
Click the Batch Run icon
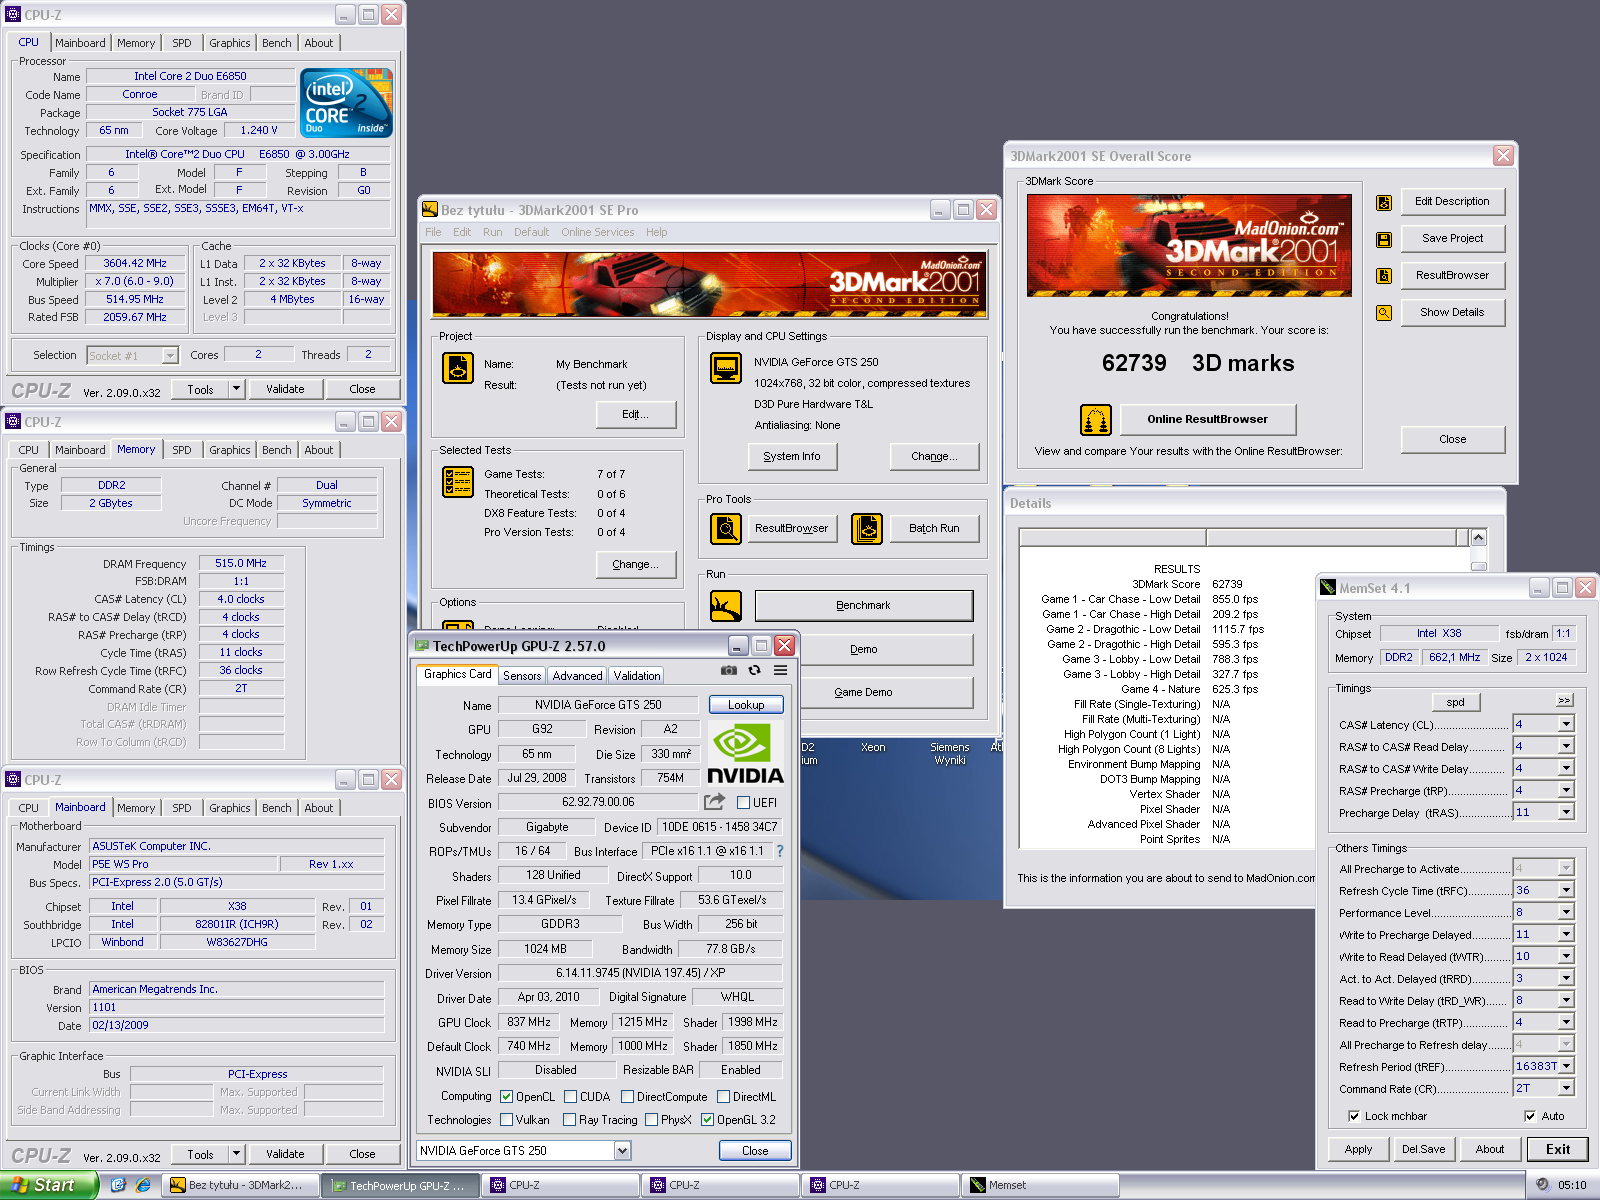[867, 528]
